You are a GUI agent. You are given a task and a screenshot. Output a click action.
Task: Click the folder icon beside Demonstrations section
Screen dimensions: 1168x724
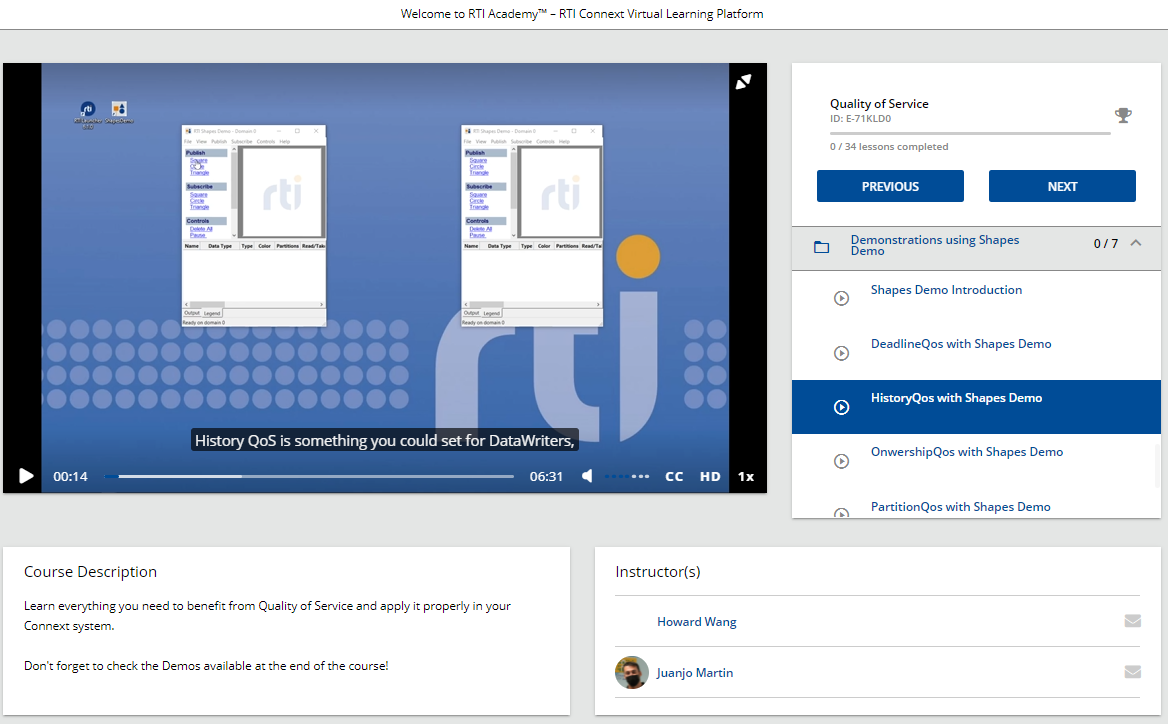pyautogui.click(x=821, y=246)
